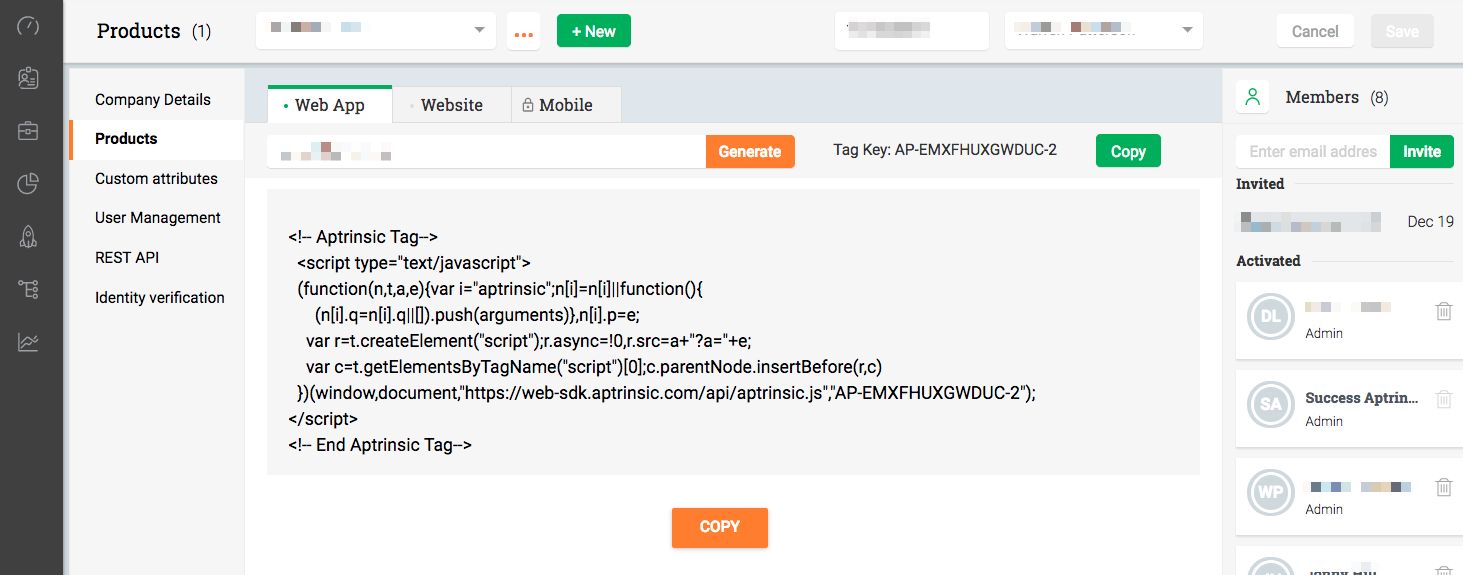Delete the DL admin member via trash icon

(x=1444, y=311)
